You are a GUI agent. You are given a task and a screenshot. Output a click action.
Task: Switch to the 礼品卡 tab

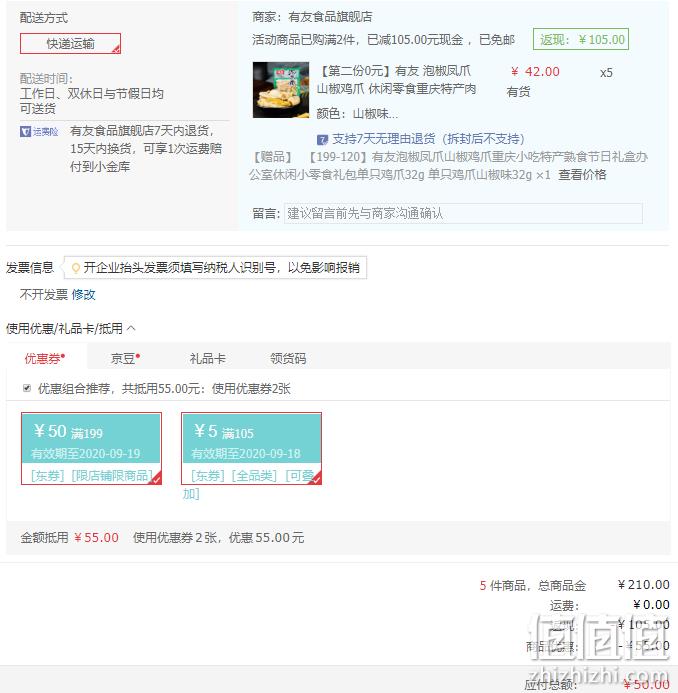tap(207, 358)
